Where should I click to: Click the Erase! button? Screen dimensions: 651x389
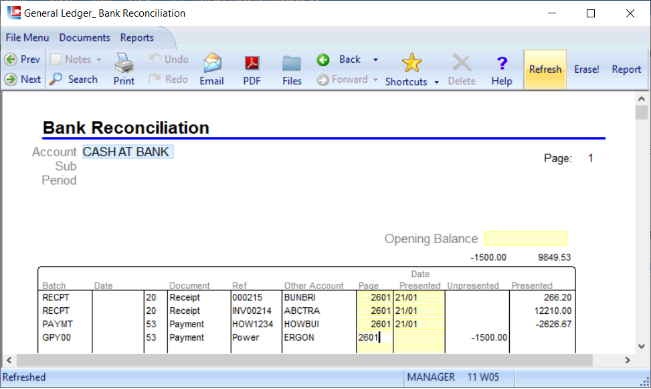point(587,69)
